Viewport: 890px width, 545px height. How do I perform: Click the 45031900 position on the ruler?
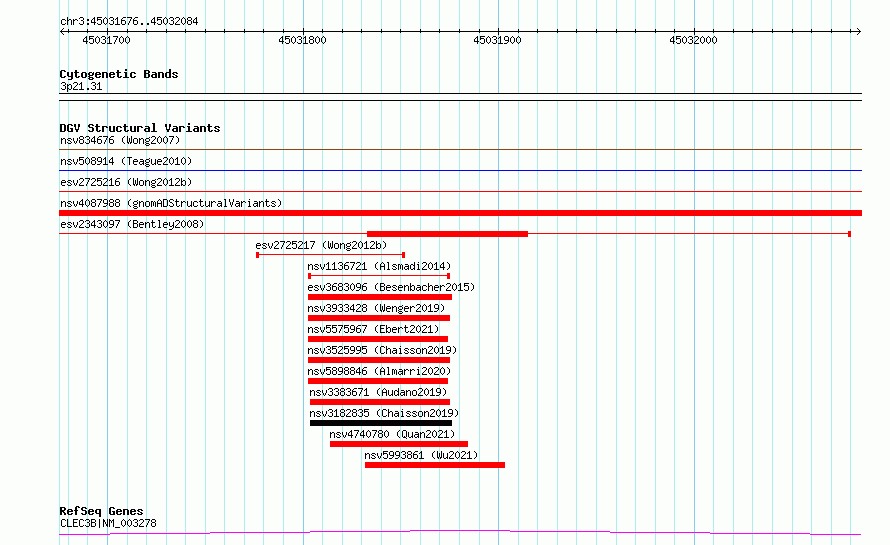497,41
